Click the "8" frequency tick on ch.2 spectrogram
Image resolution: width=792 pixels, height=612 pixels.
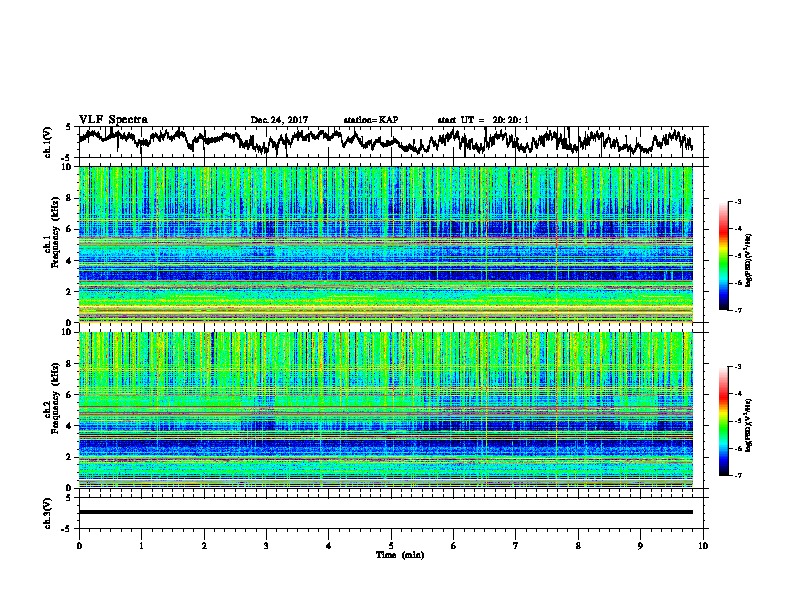pyautogui.click(x=71, y=364)
